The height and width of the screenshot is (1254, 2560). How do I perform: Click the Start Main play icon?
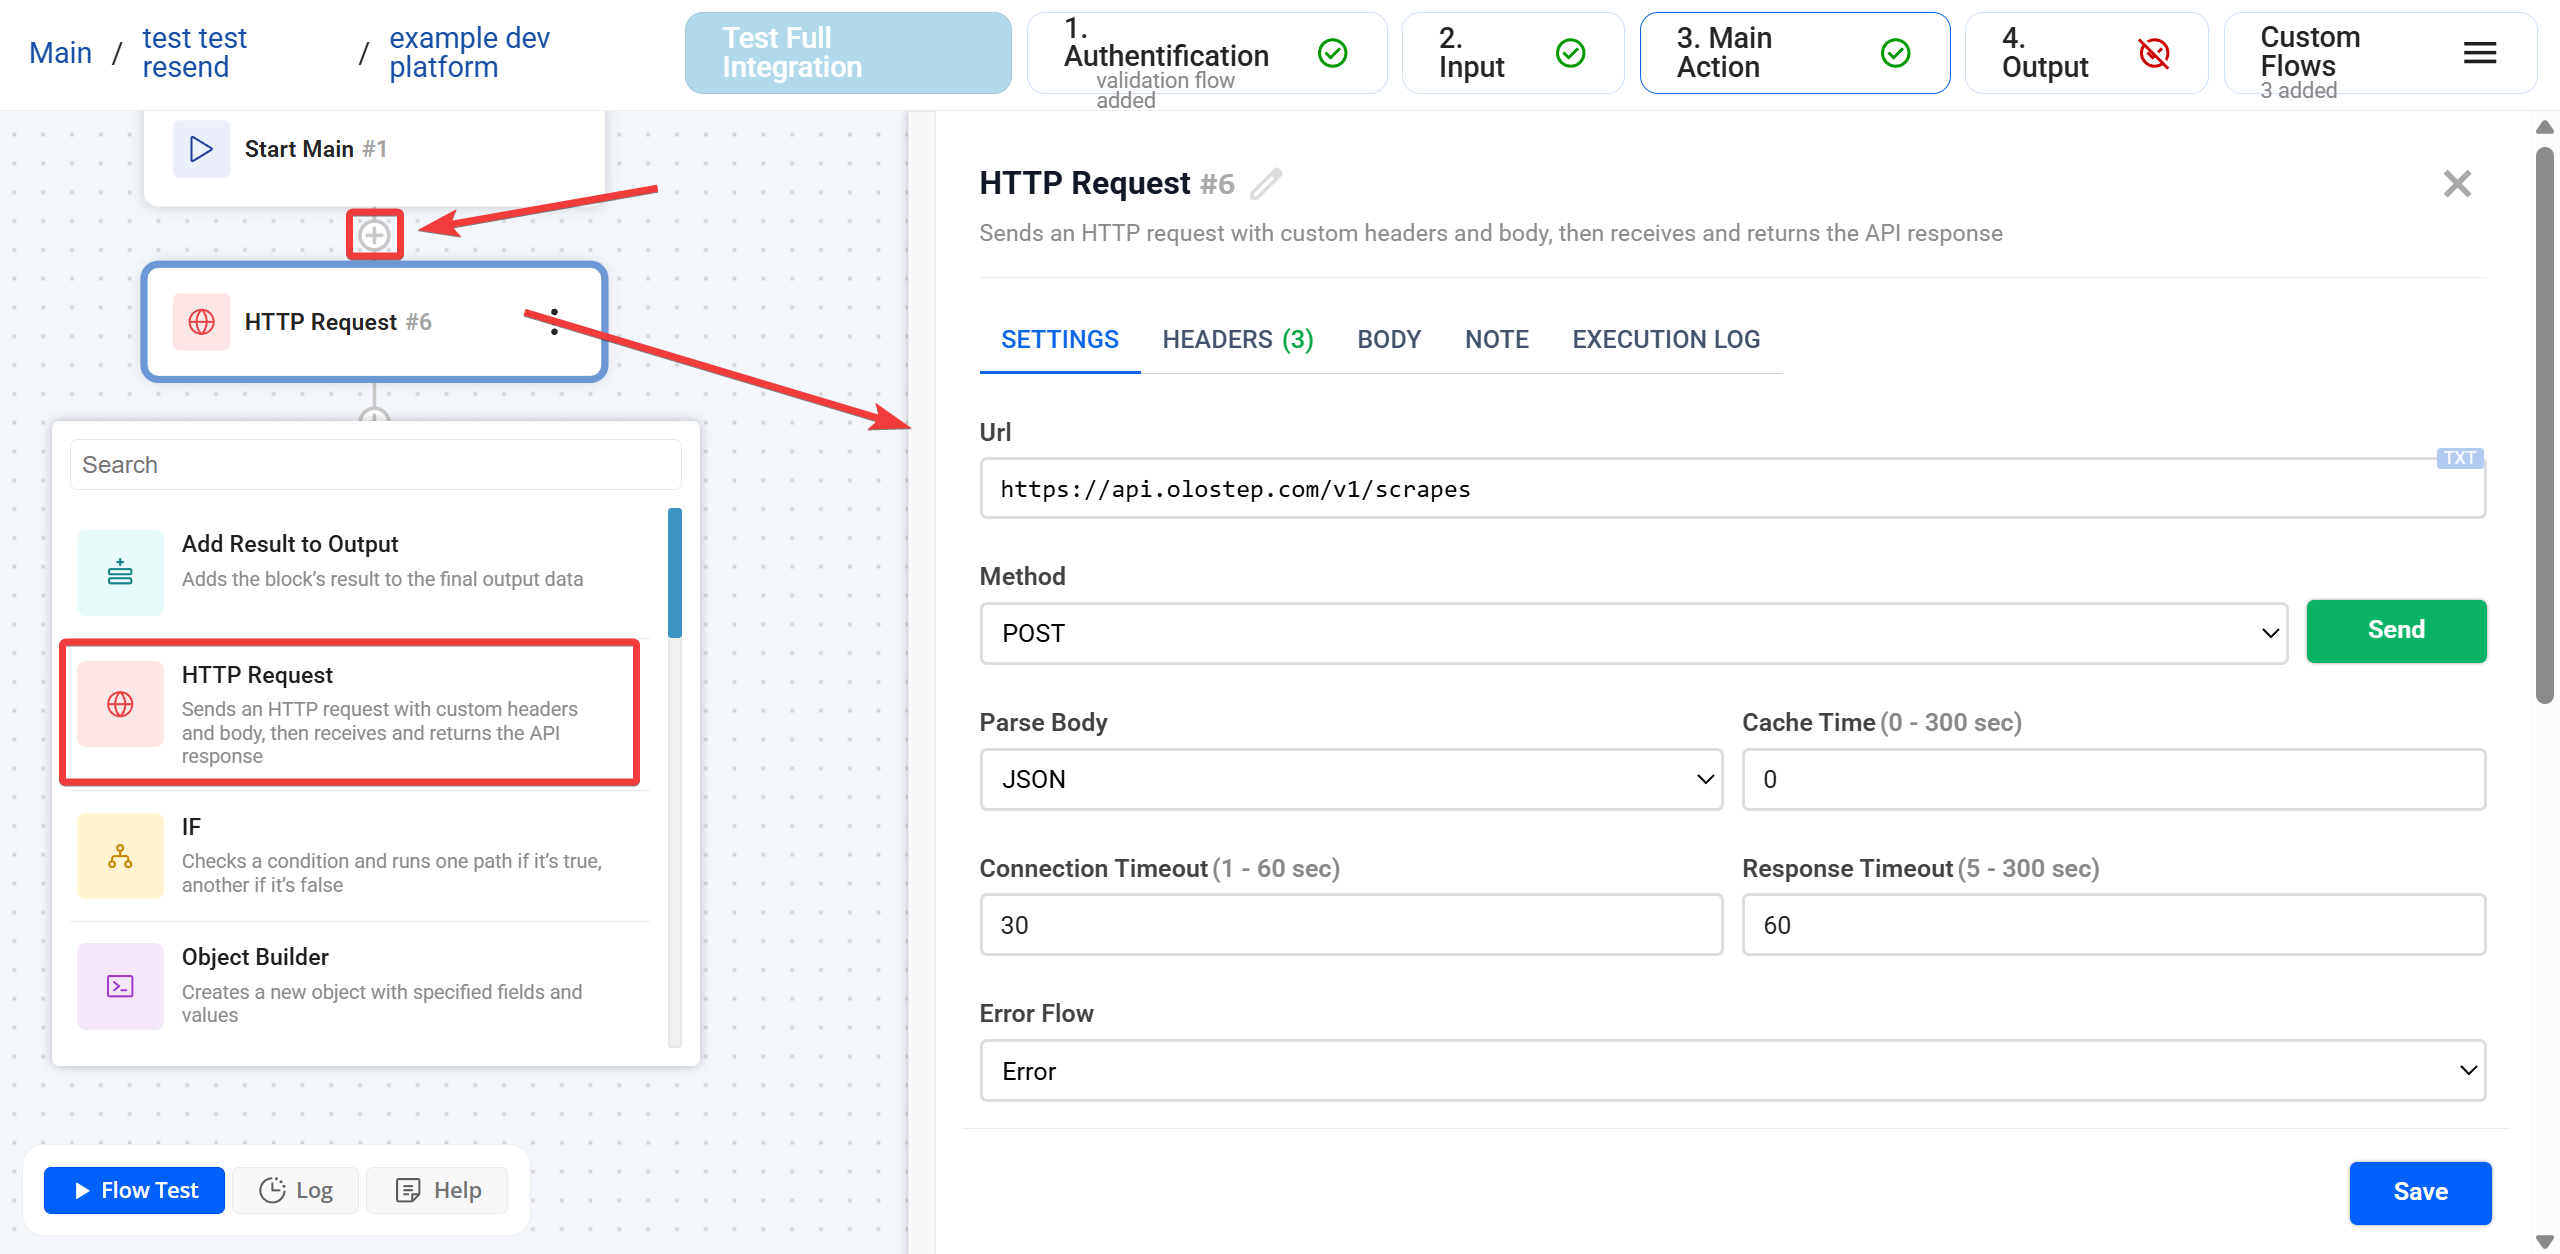tap(201, 149)
